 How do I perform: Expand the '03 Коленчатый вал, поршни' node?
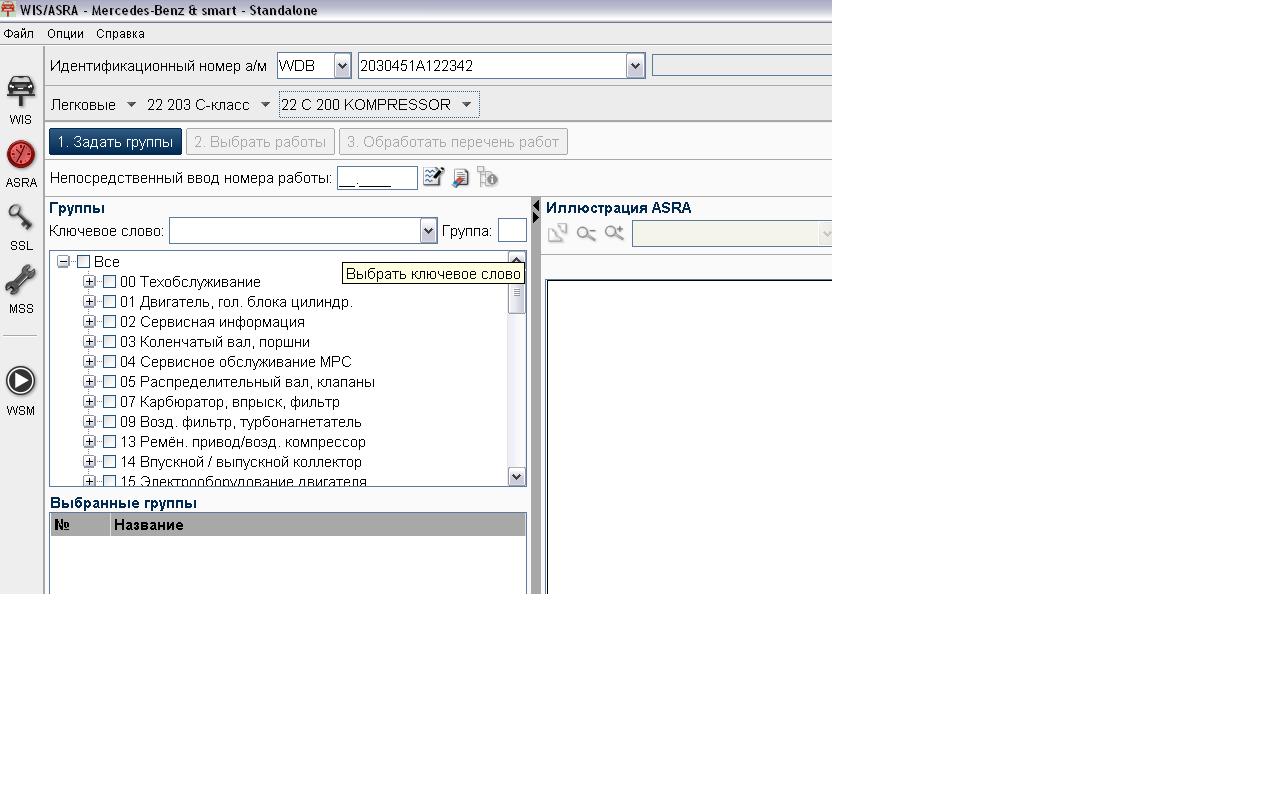(x=89, y=342)
